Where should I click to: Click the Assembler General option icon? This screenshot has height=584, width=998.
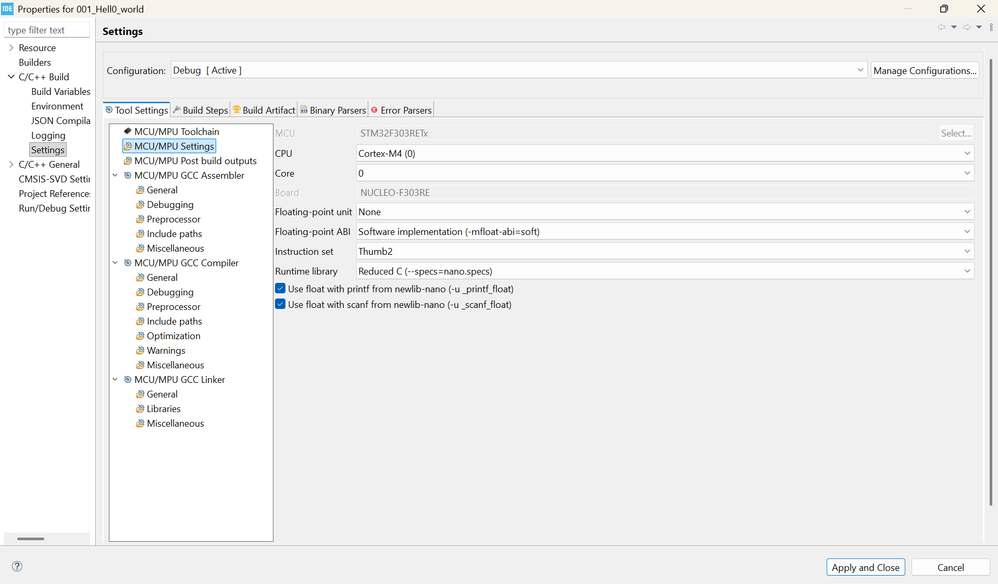[x=140, y=190]
